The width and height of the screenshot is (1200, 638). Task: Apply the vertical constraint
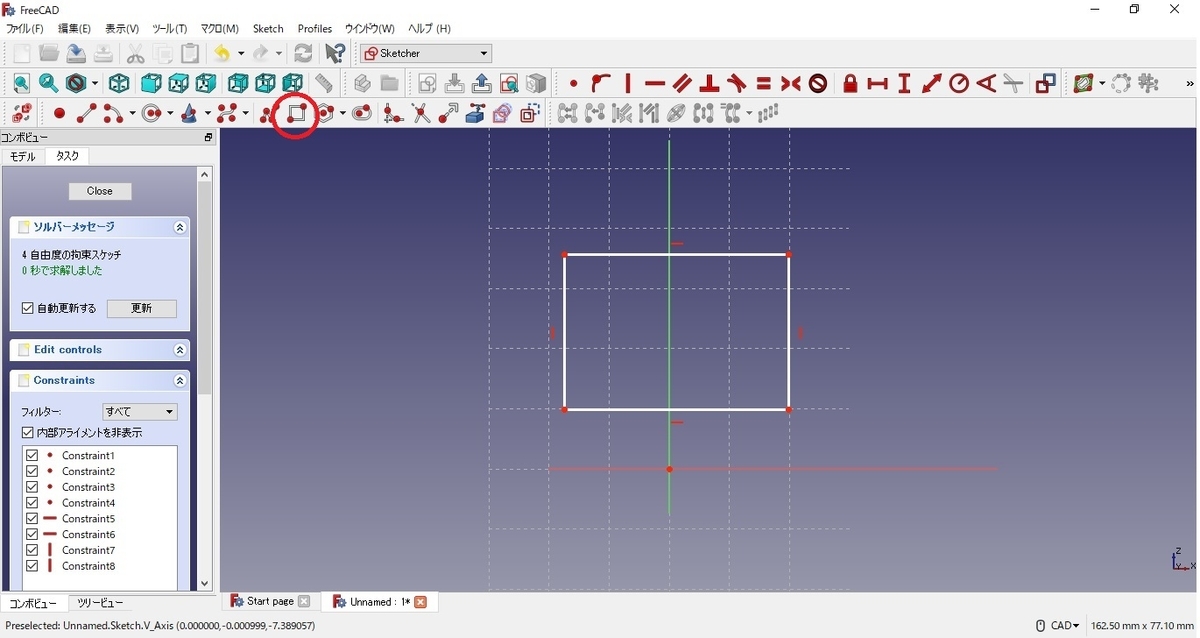[628, 84]
